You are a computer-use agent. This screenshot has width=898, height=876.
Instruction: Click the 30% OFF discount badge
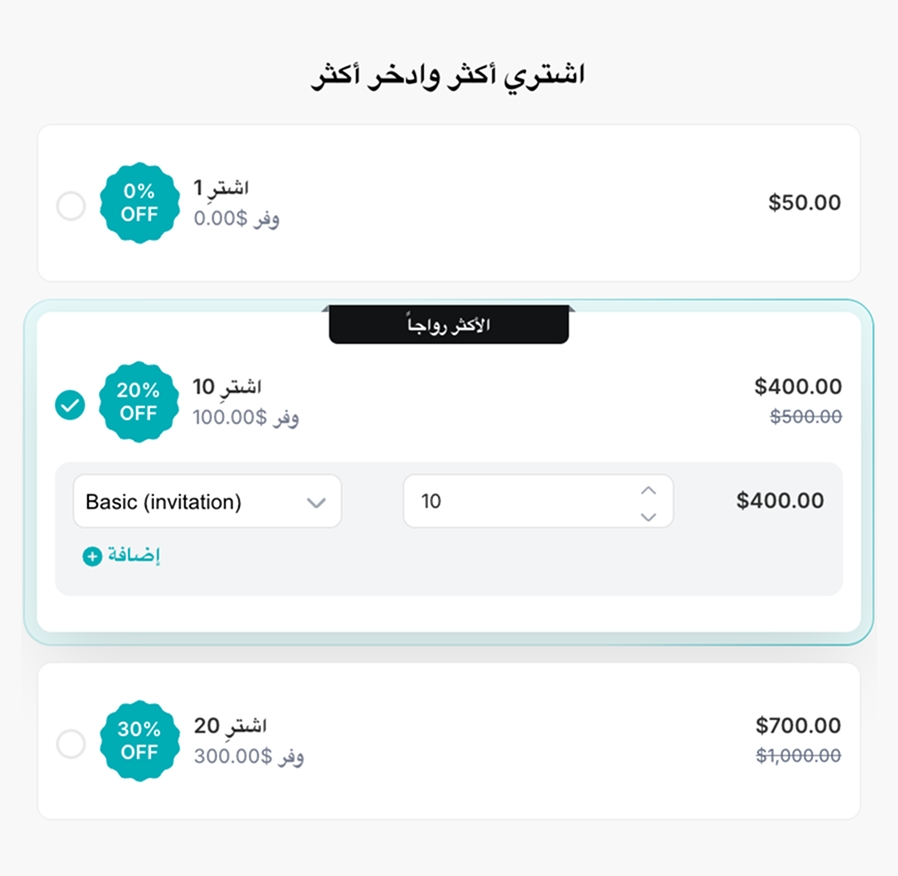coord(139,741)
